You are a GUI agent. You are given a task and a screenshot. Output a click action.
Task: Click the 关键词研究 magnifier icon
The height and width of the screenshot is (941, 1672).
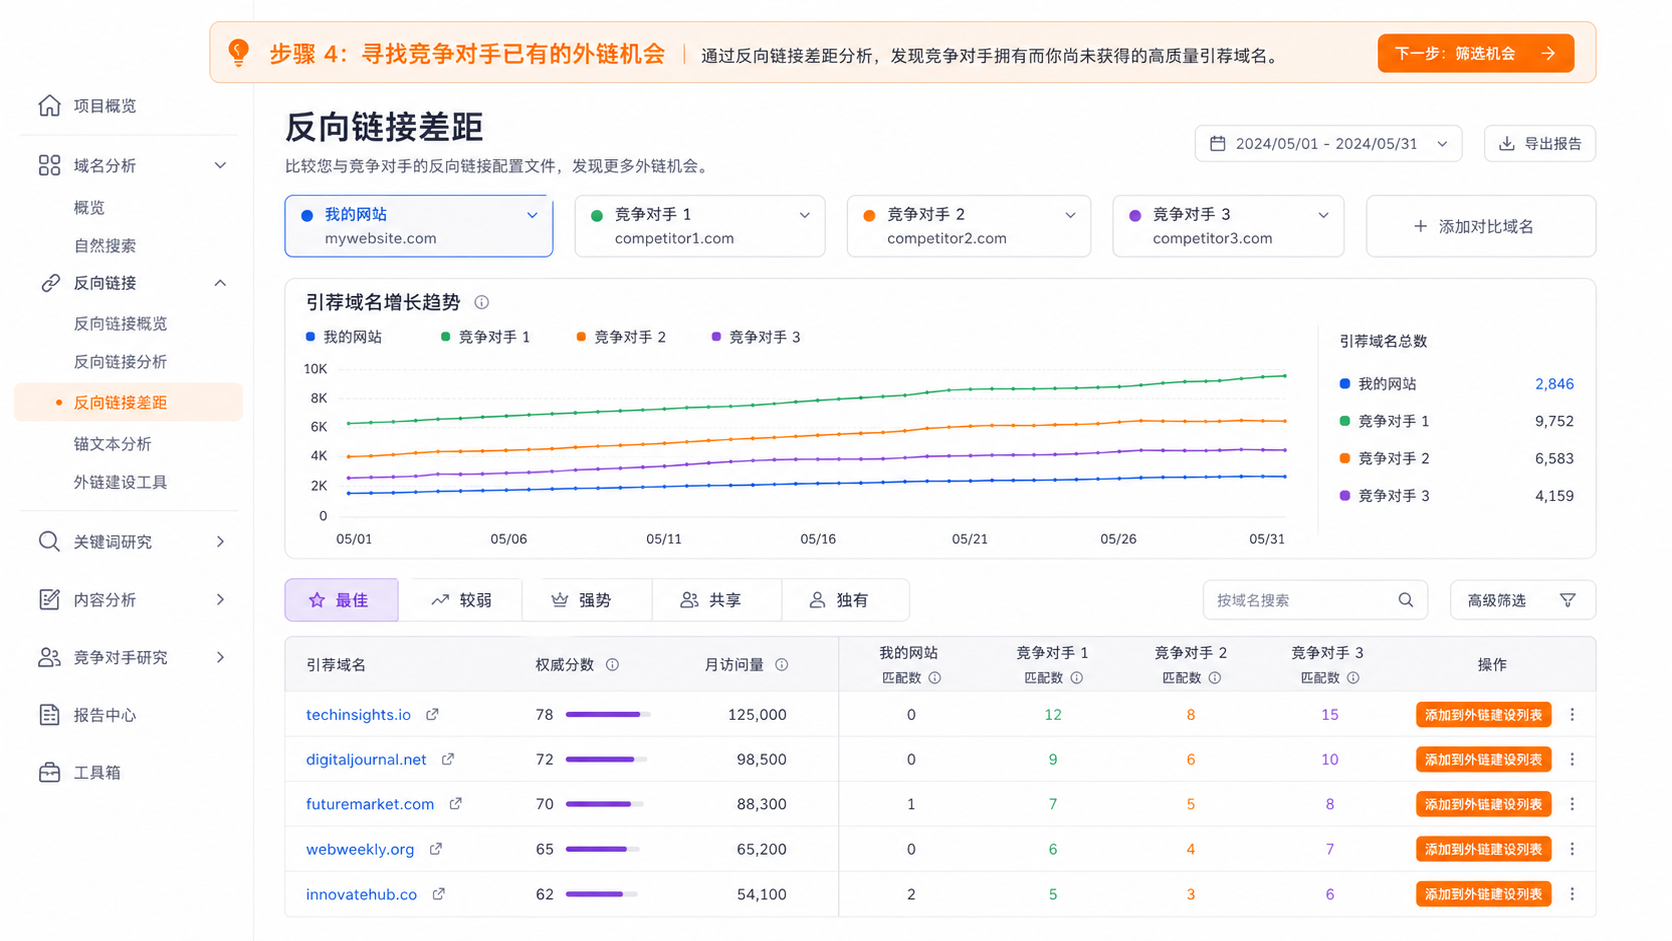coord(49,542)
